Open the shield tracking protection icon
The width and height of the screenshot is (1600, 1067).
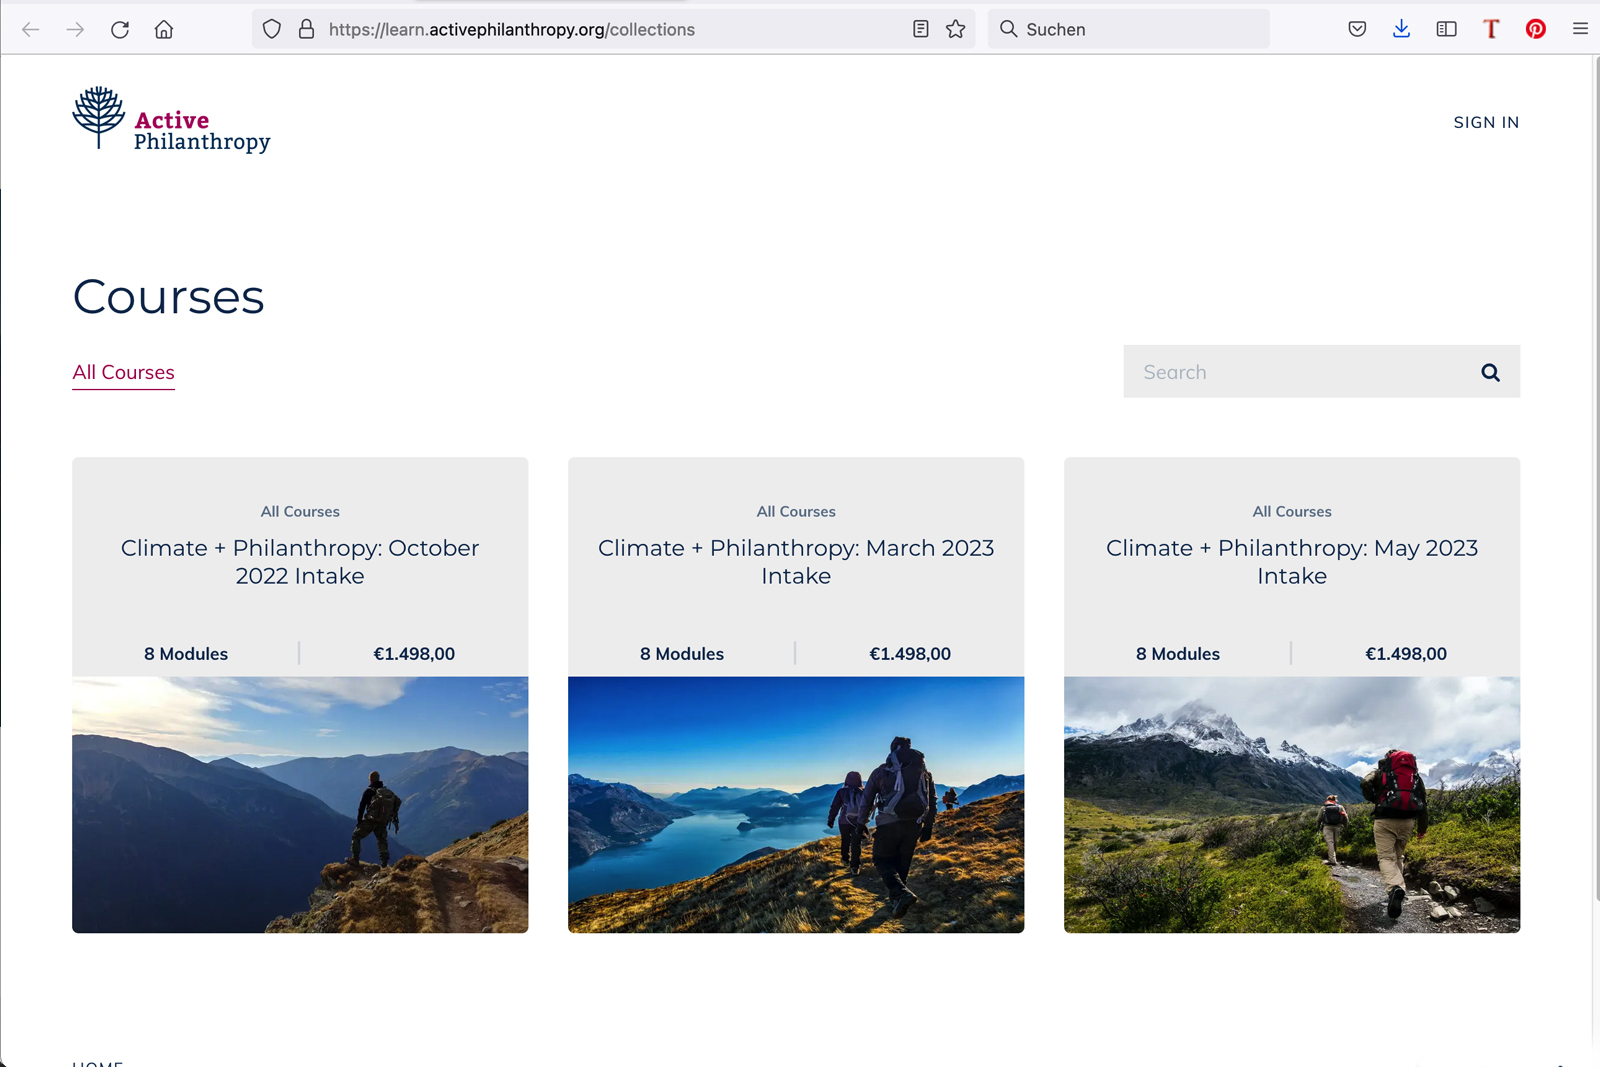click(x=272, y=29)
